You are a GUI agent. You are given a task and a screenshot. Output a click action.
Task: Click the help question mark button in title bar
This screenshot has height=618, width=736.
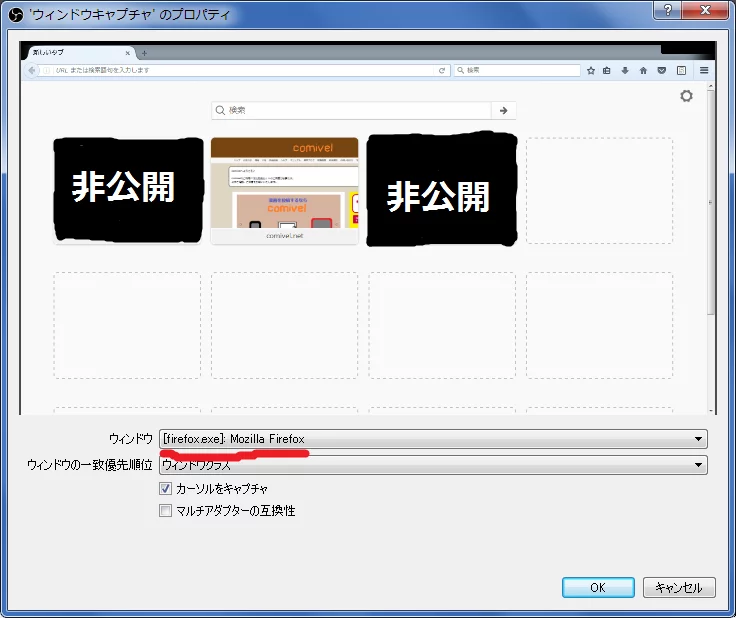[x=667, y=10]
